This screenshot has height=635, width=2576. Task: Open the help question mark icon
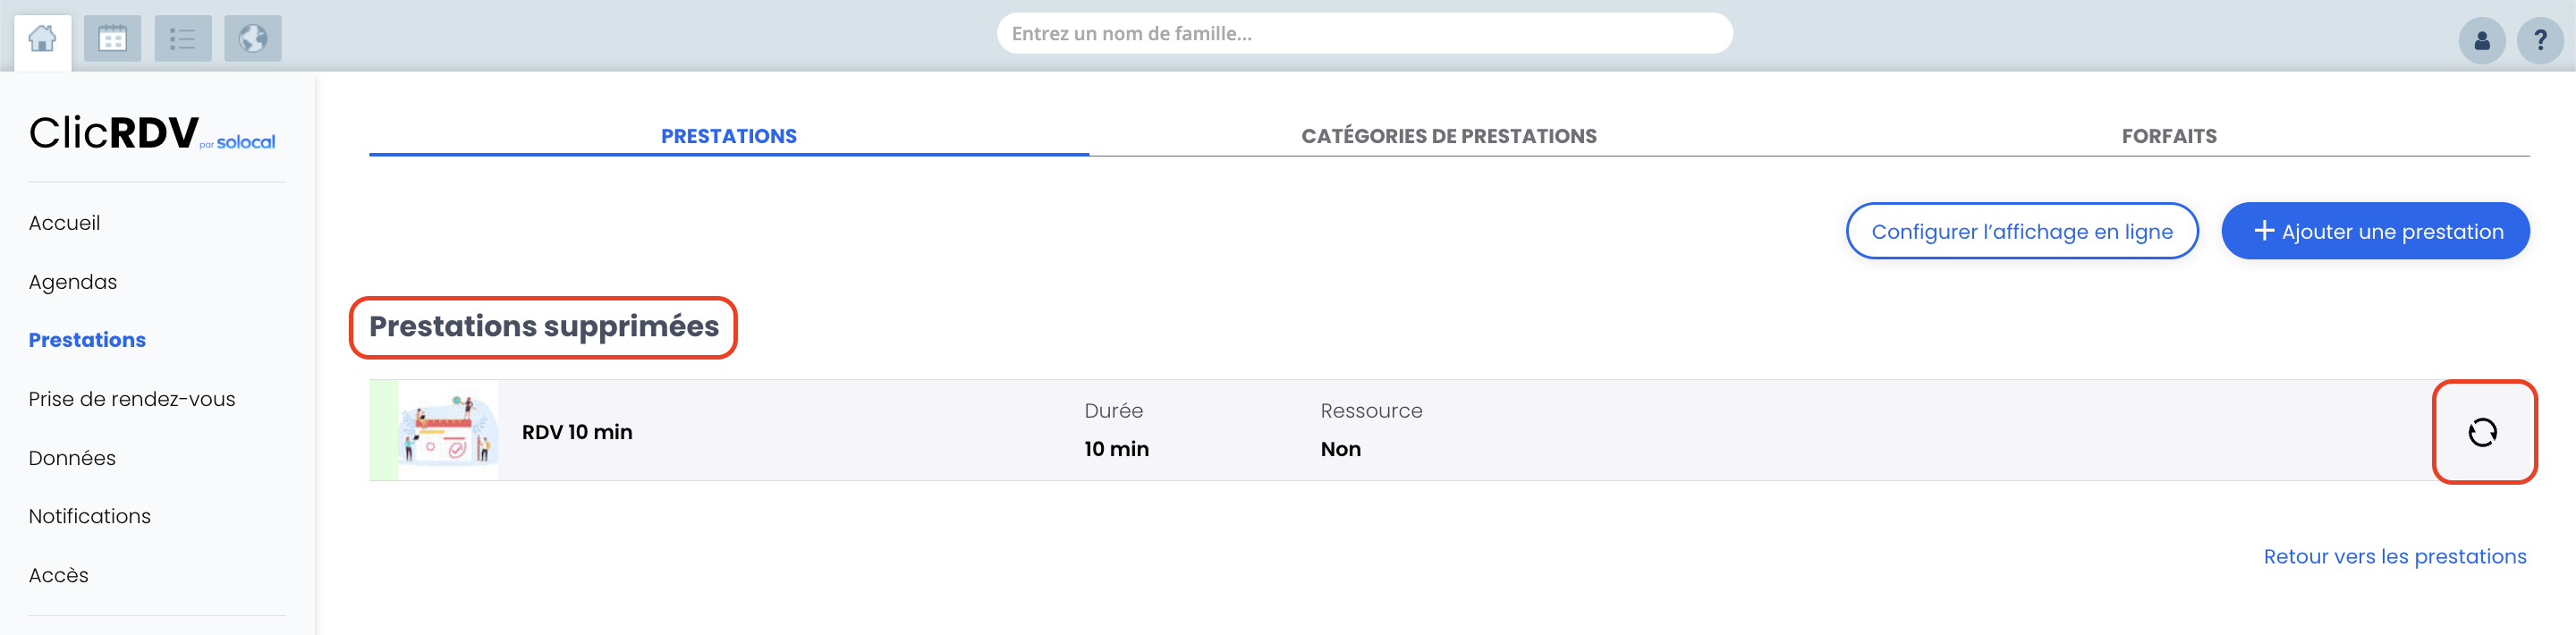(x=2539, y=41)
